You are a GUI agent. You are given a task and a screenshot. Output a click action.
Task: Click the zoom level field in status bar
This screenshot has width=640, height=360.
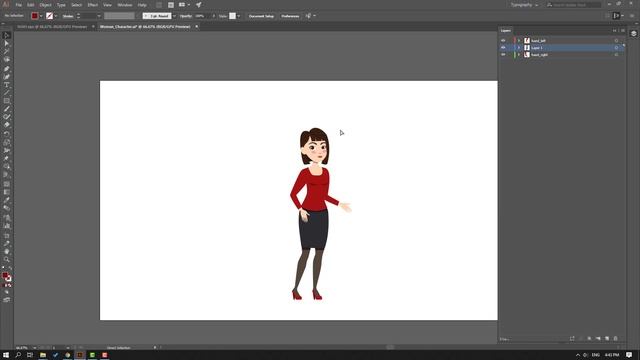pyautogui.click(x=22, y=348)
